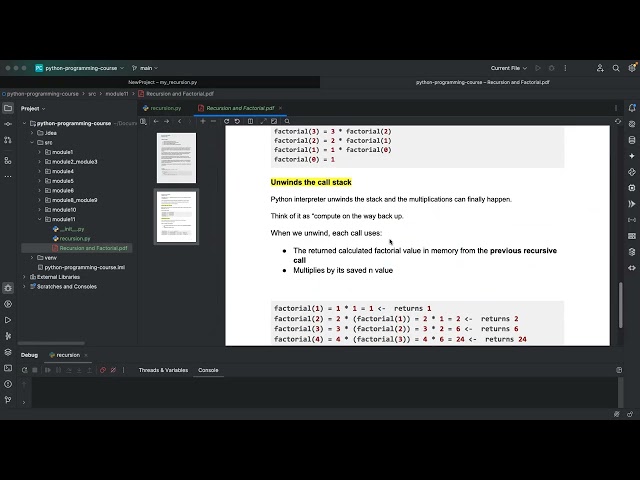Open the Project tool window folder icon
This screenshot has width=640, height=480.
coord(8,108)
